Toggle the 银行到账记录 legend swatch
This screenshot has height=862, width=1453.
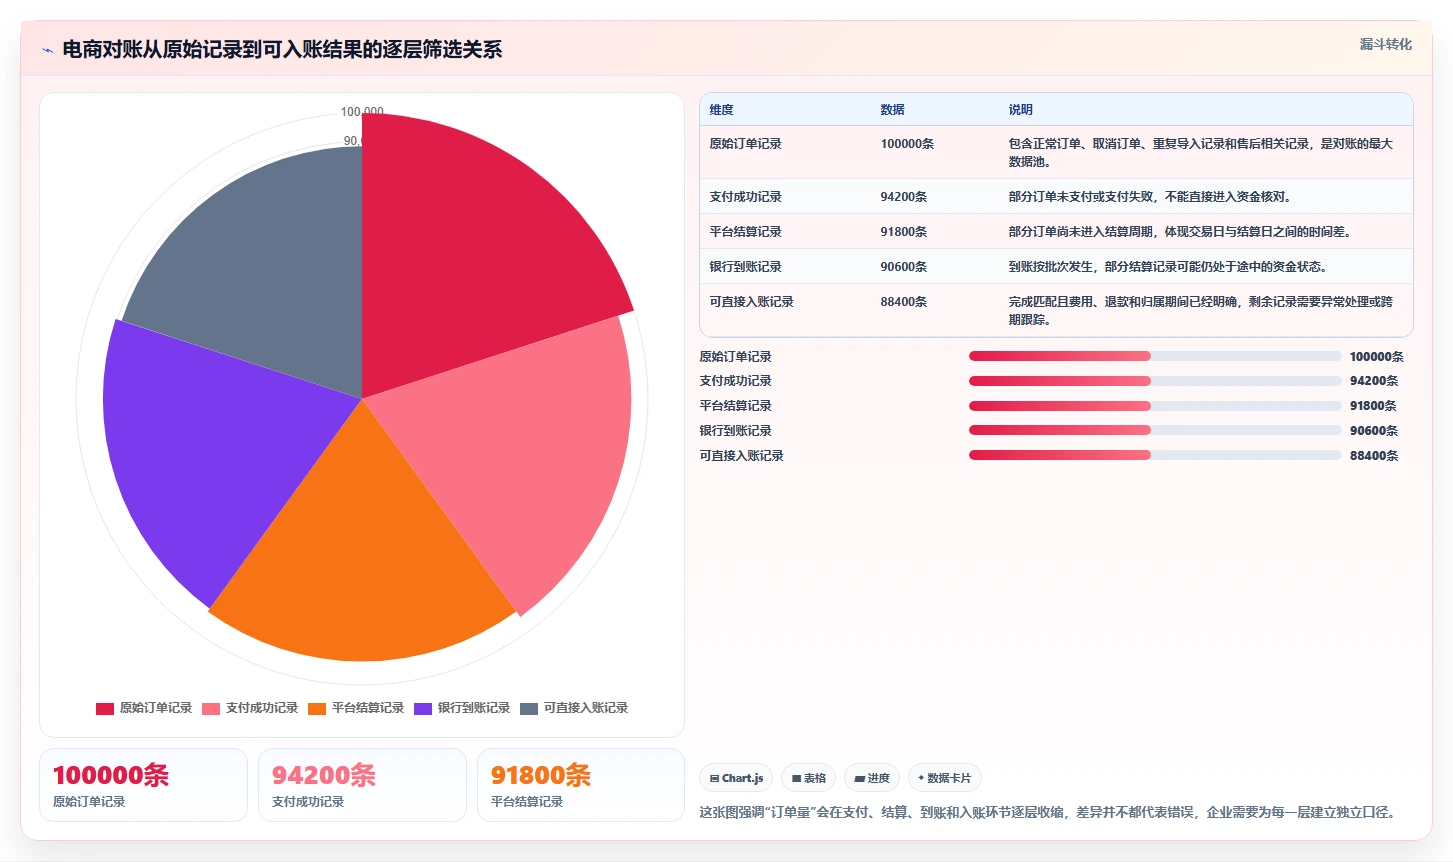(423, 708)
